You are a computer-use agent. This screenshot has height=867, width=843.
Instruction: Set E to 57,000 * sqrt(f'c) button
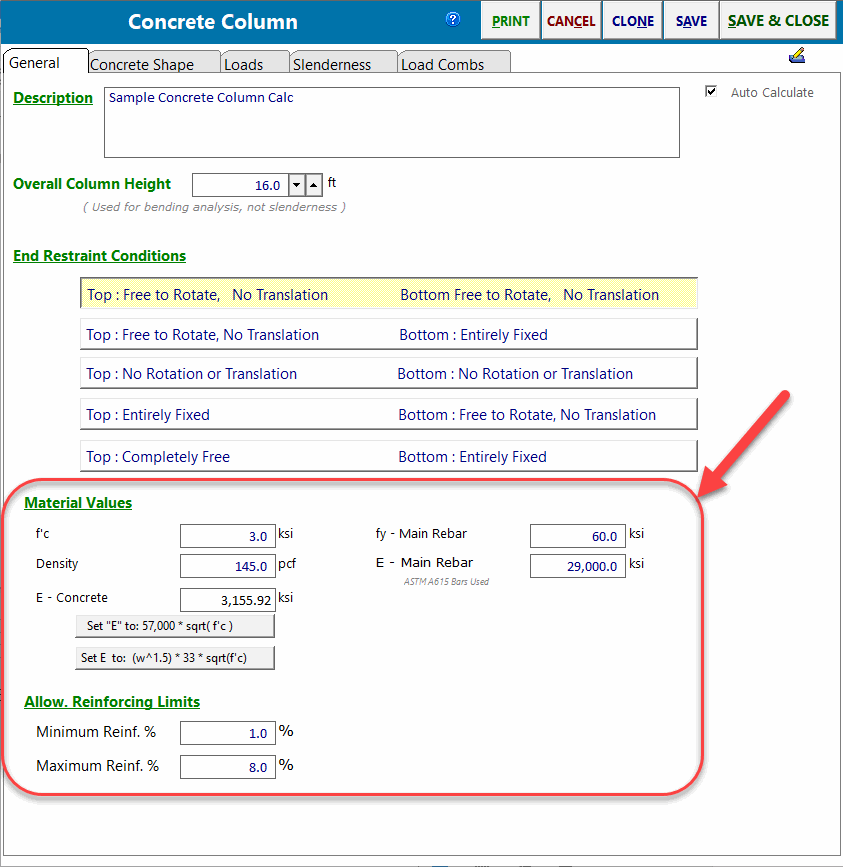point(174,626)
